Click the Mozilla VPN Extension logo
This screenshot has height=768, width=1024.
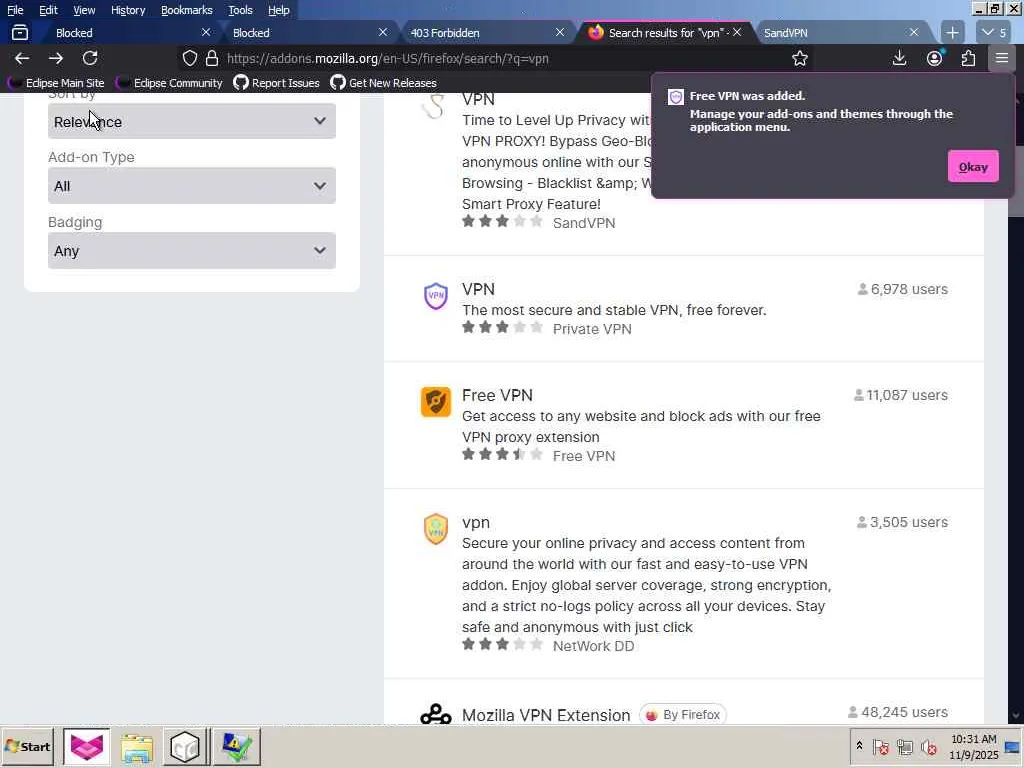[436, 714]
